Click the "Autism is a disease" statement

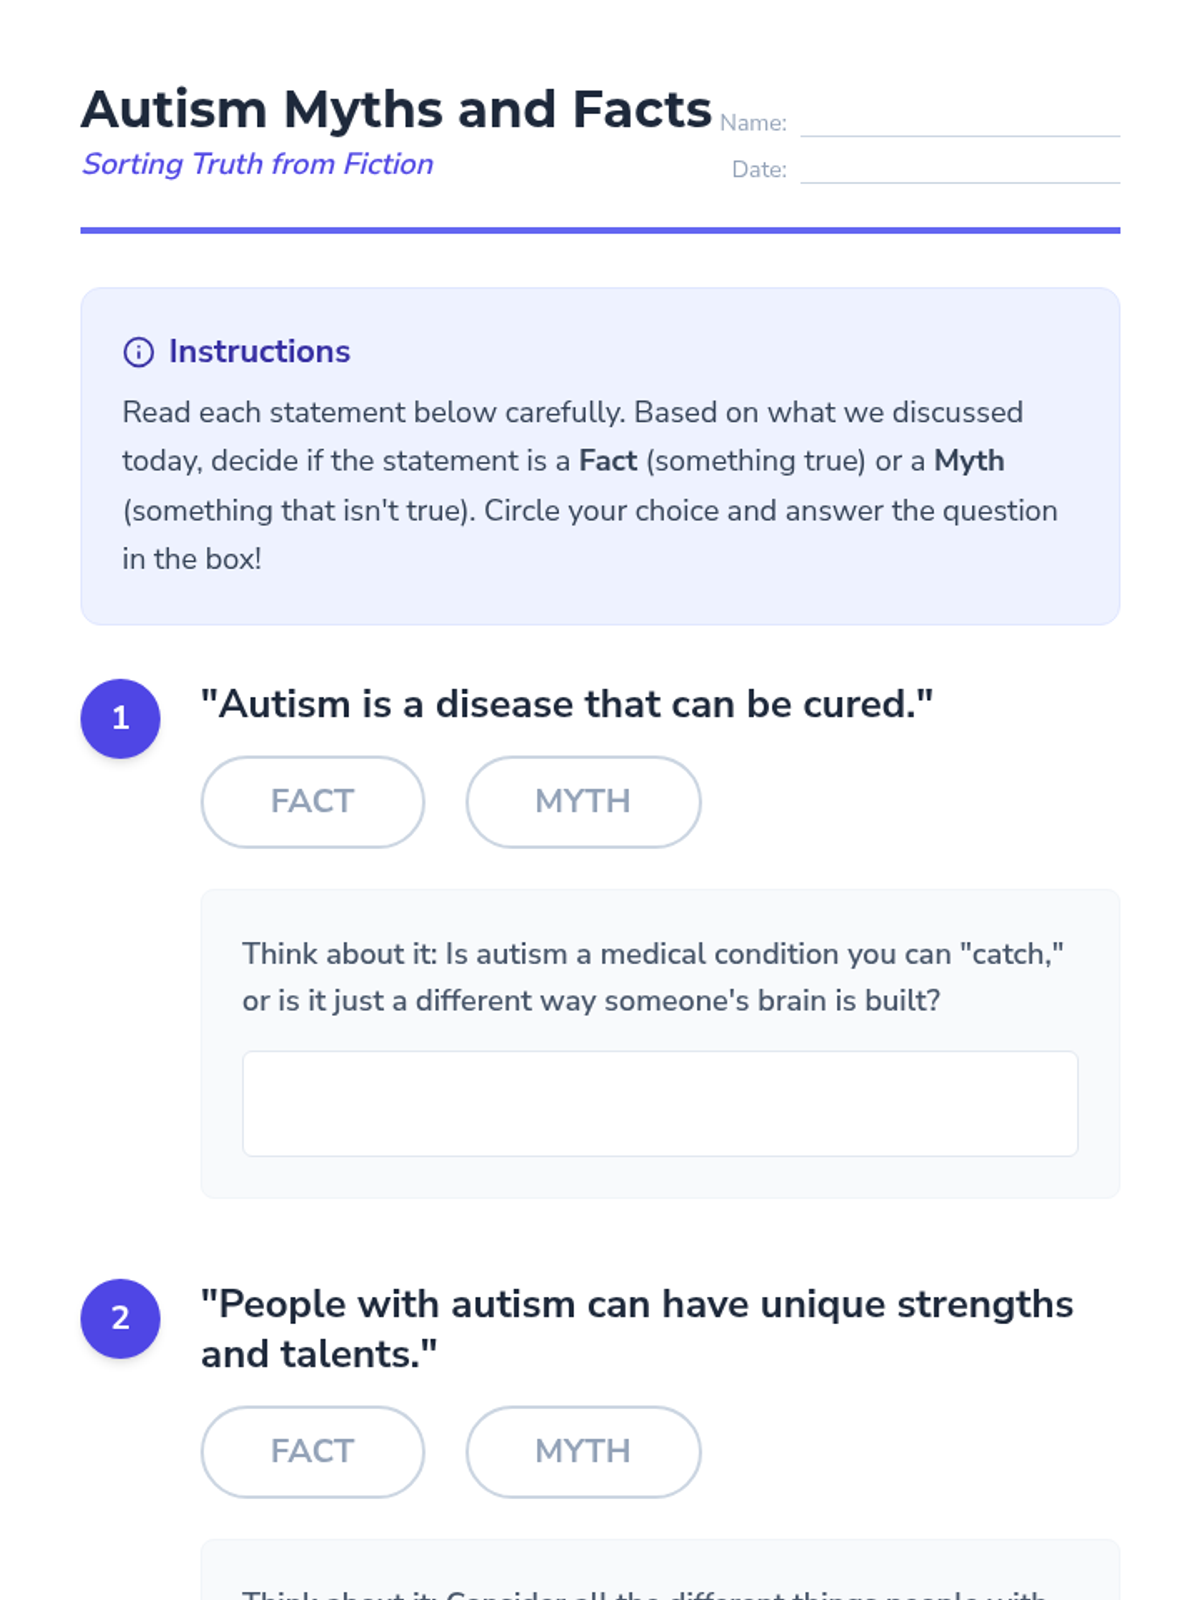pos(566,704)
